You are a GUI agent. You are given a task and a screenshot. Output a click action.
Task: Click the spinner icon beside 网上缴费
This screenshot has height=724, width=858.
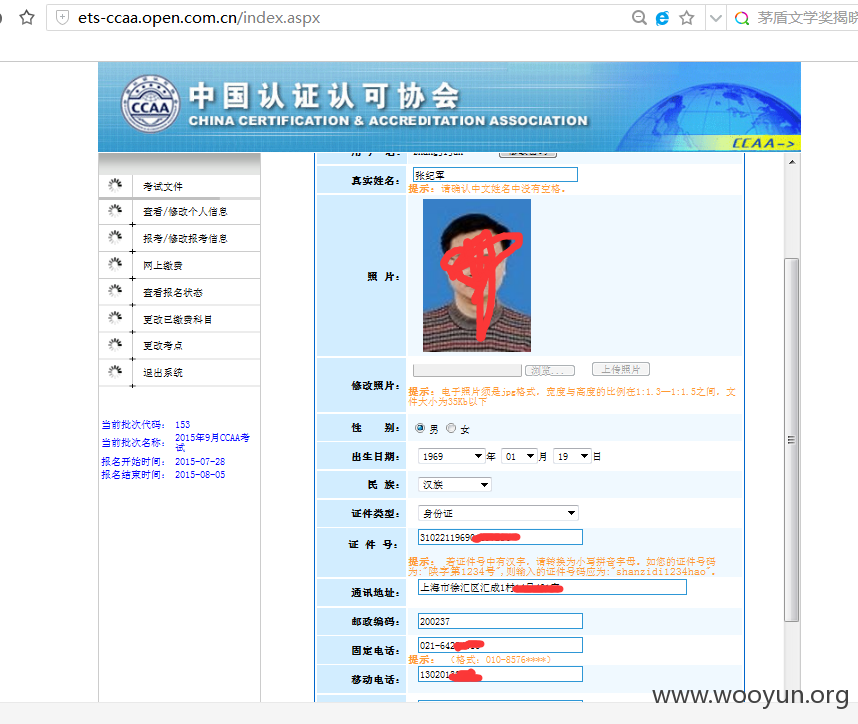coord(115,264)
